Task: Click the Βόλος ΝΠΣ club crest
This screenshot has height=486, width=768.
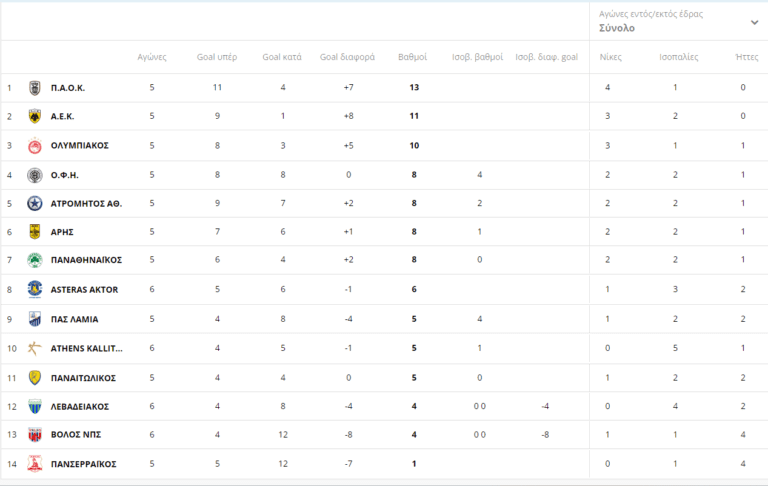Action: (x=35, y=435)
